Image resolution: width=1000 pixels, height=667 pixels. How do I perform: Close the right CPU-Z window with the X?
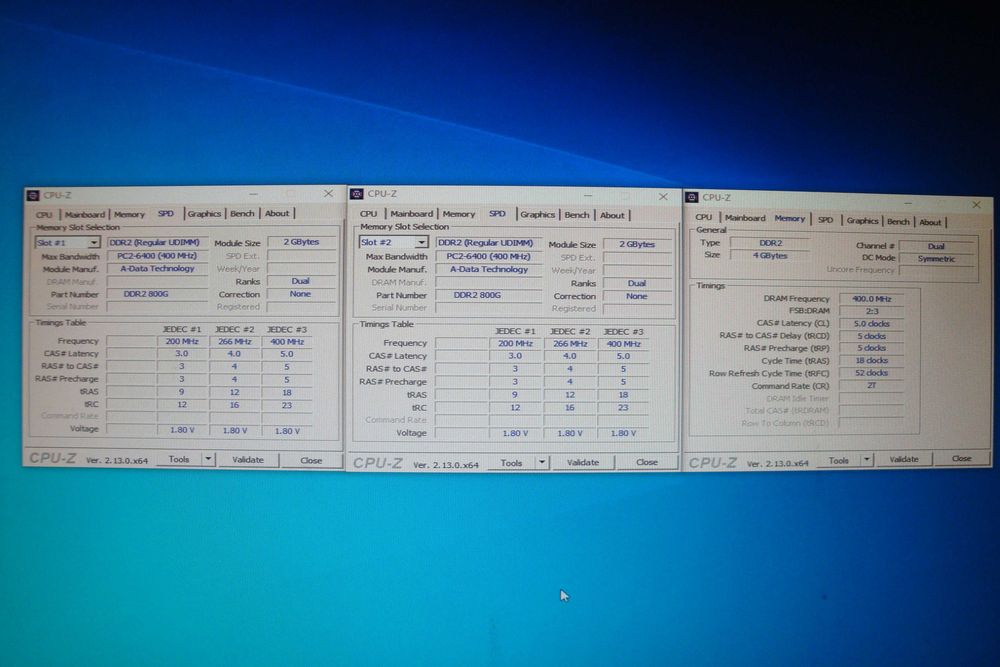tap(976, 205)
